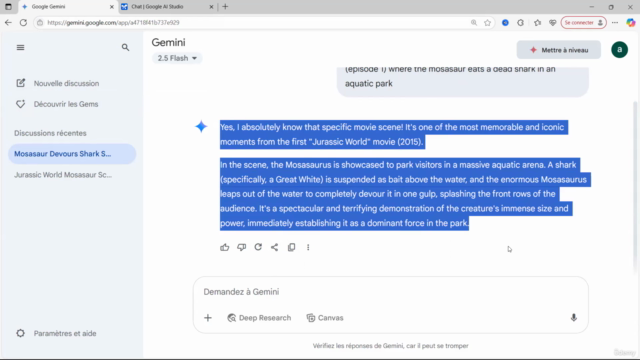This screenshot has width=640, height=360.
Task: Open the browser three-dot settings menu
Action: click(x=615, y=22)
